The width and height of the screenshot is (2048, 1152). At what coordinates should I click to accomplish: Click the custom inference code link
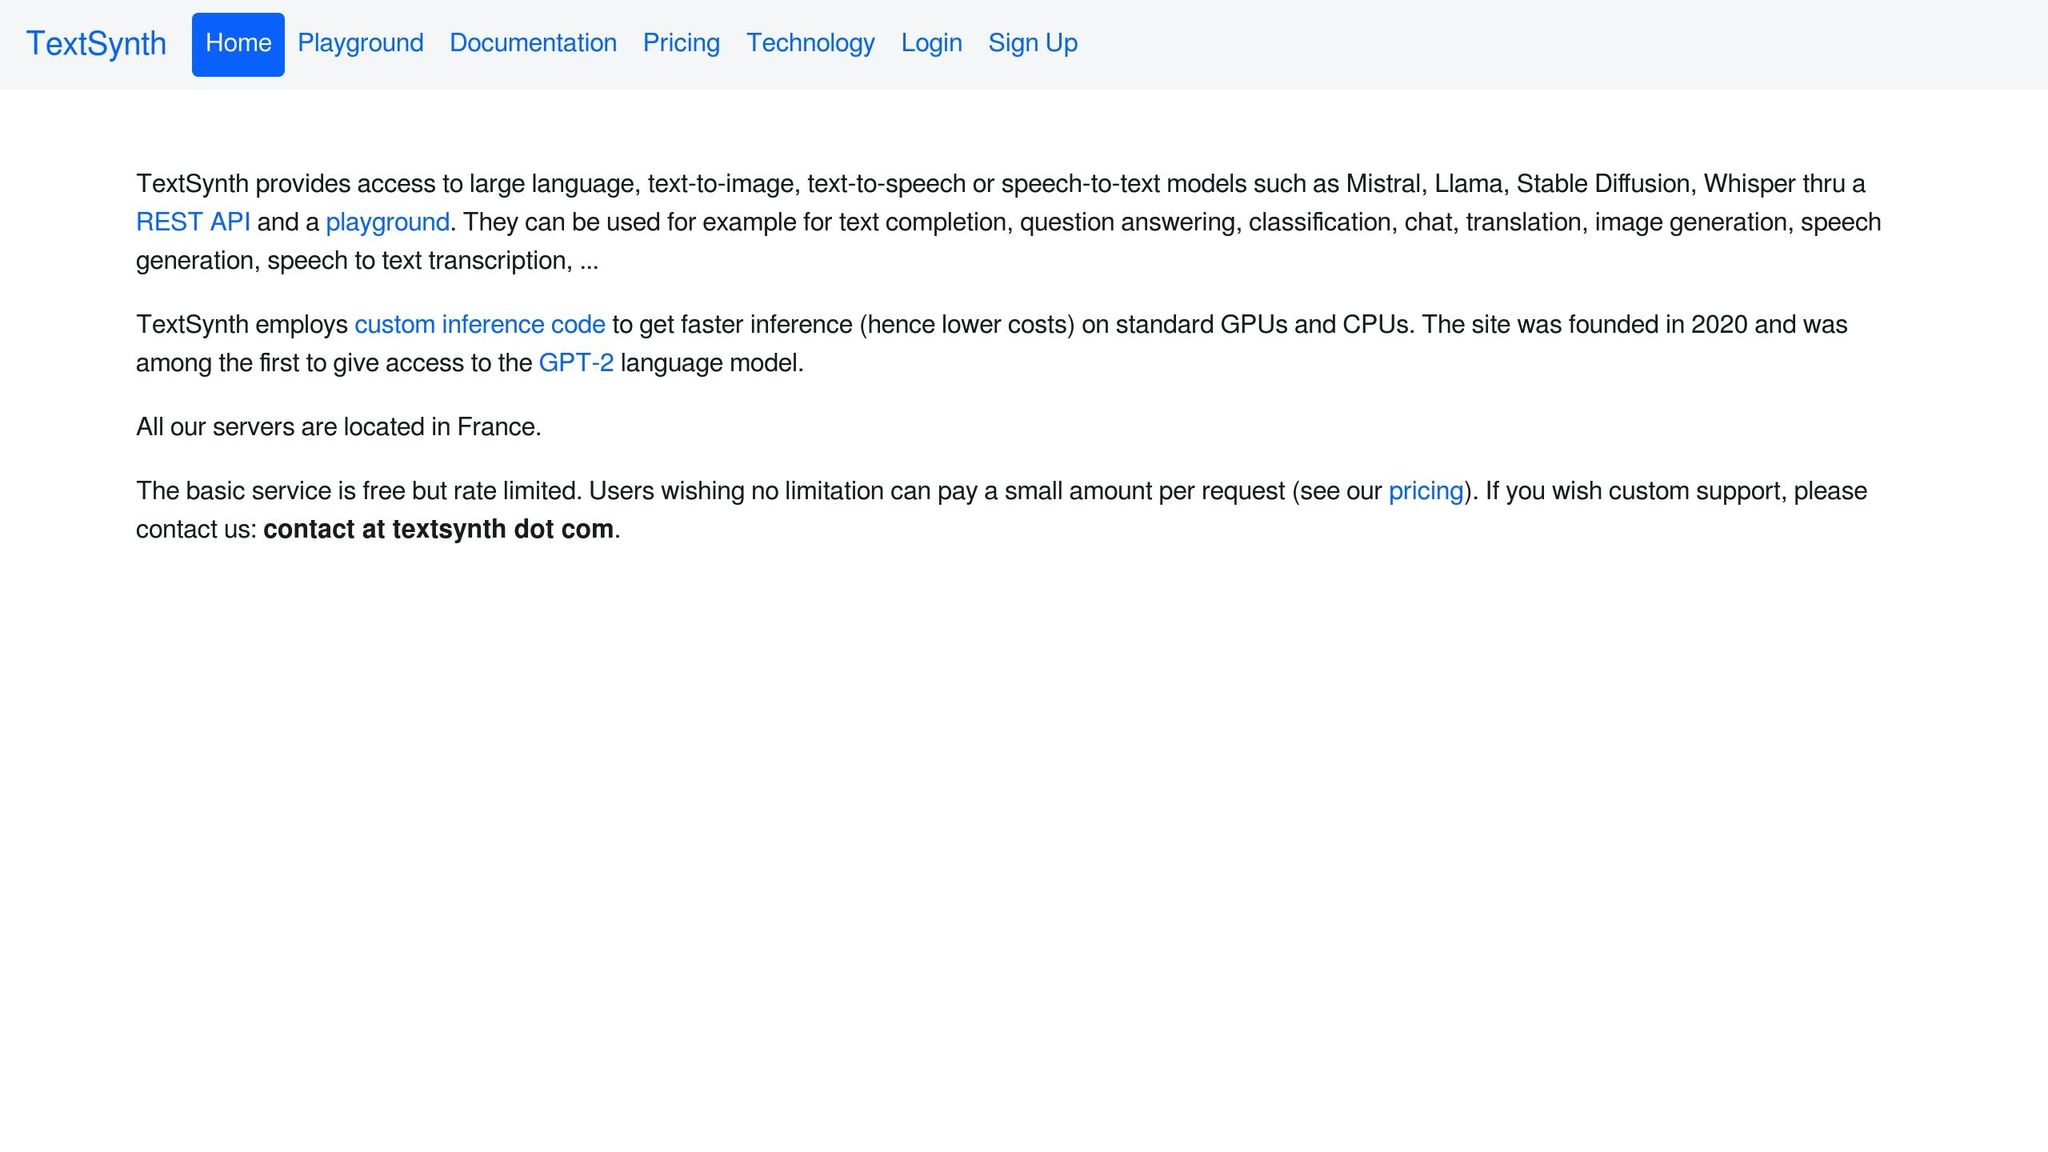tap(480, 325)
